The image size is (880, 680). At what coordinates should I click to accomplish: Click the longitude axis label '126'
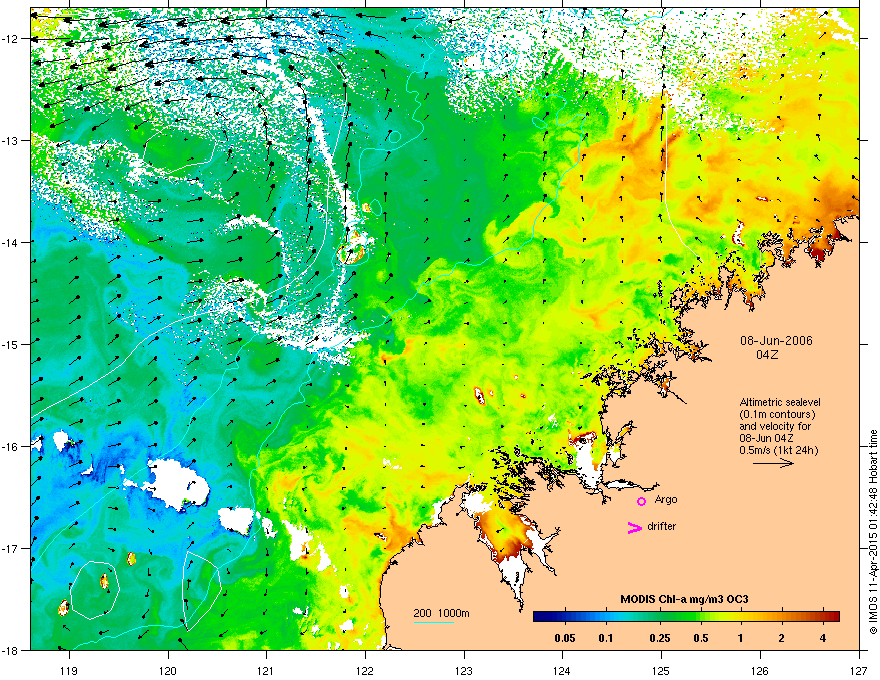point(760,670)
